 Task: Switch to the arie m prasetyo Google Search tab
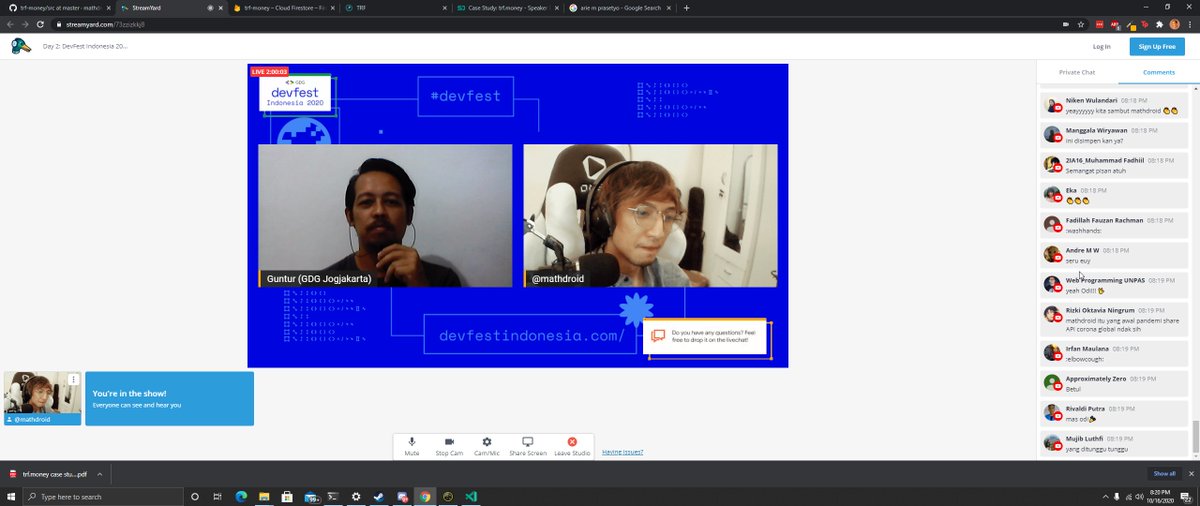tap(619, 7)
